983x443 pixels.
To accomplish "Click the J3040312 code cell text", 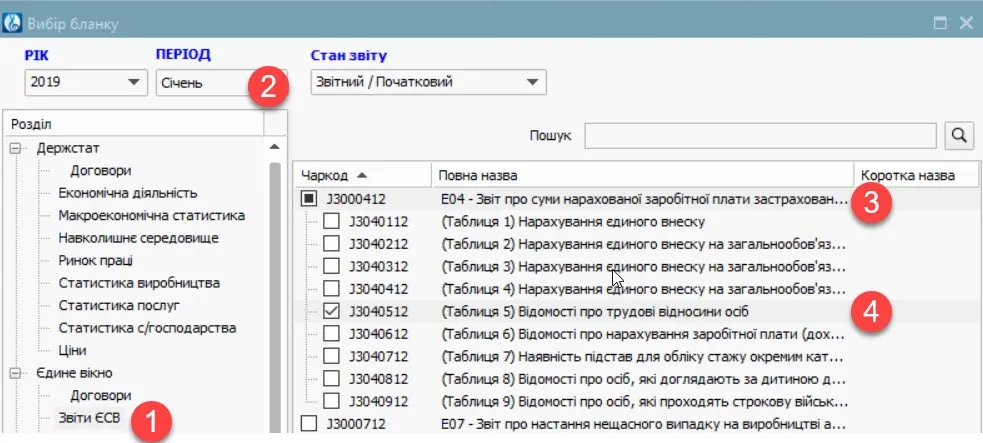I will pos(379,266).
